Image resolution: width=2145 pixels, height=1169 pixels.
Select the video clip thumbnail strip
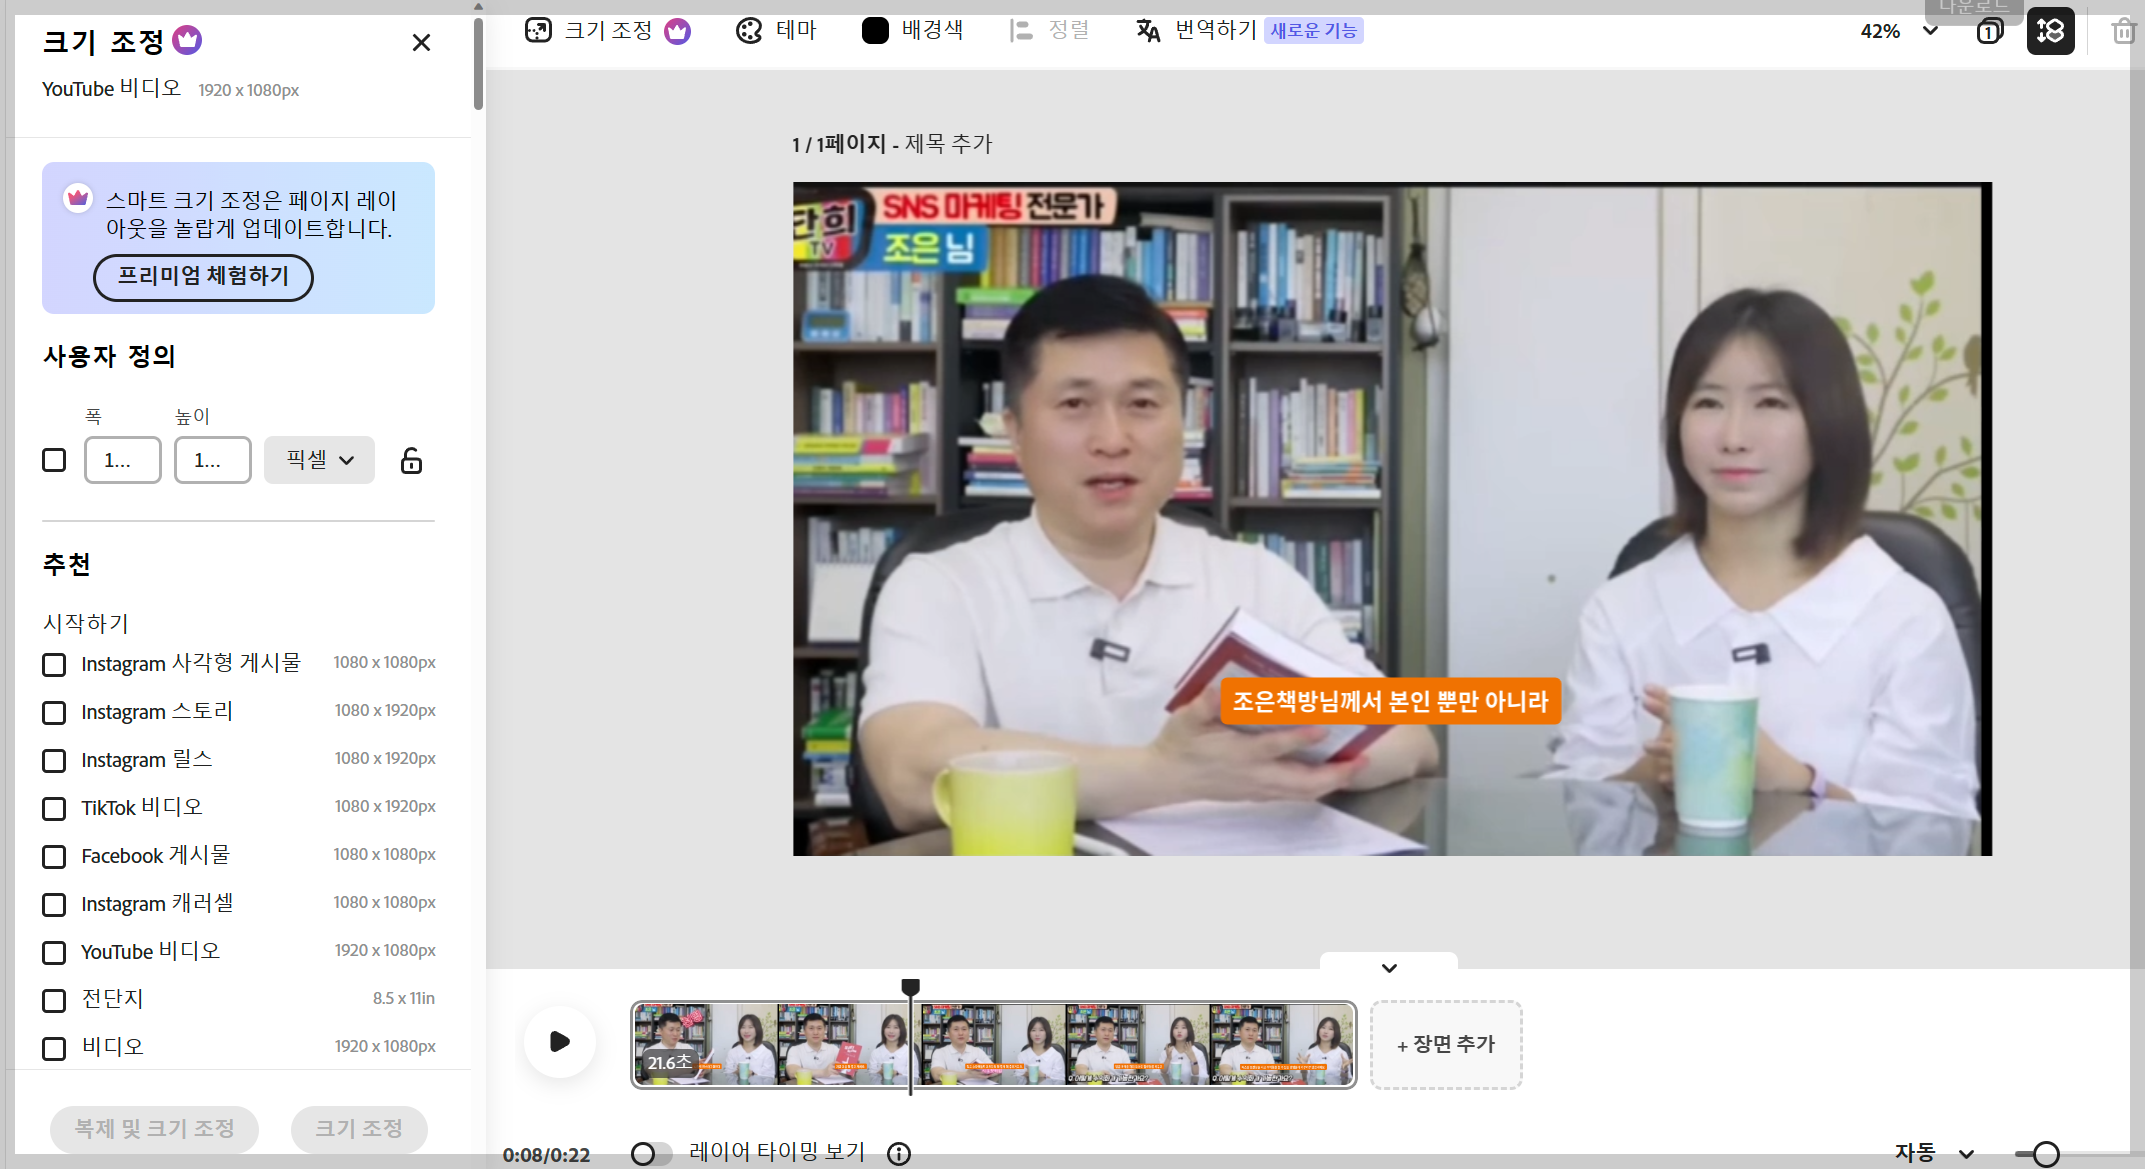point(993,1044)
